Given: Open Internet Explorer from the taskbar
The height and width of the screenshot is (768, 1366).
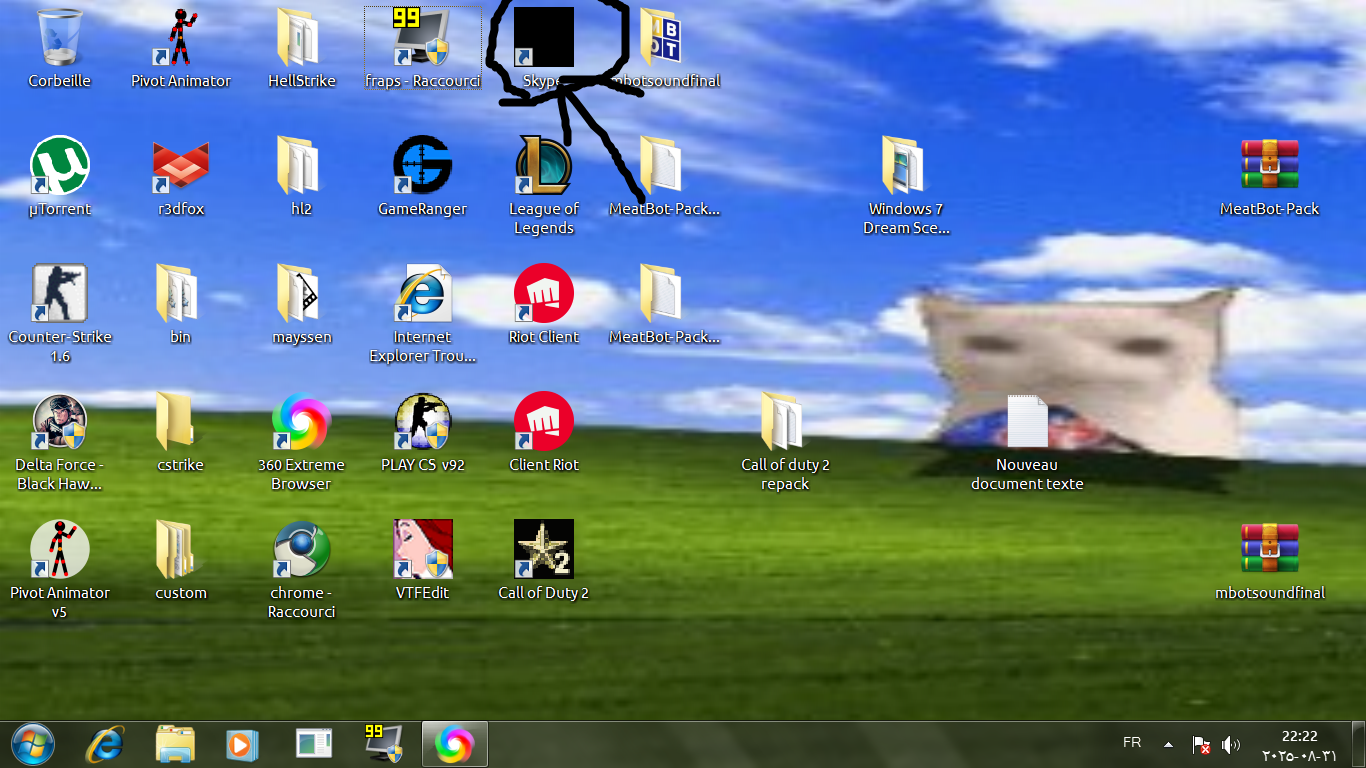Looking at the screenshot, I should (105, 744).
